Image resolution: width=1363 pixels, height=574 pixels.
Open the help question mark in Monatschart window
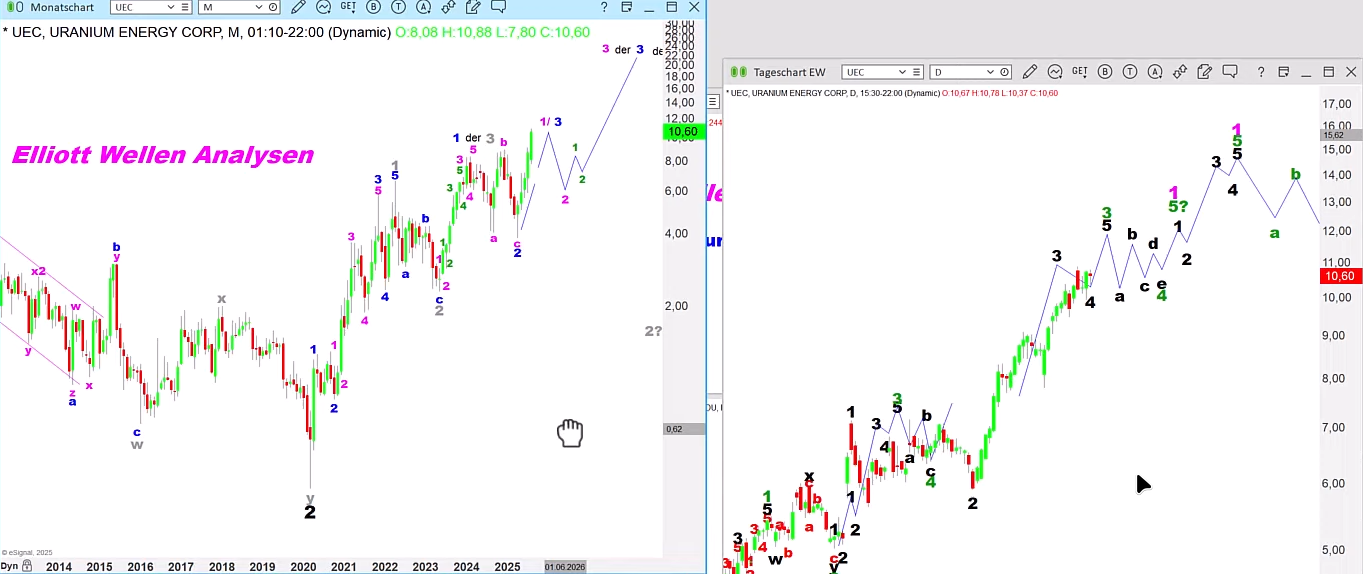(x=603, y=7)
